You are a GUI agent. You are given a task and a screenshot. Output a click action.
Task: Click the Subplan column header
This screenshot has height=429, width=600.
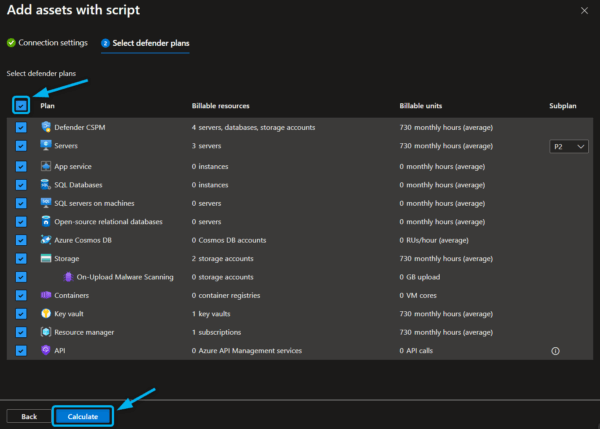point(562,106)
